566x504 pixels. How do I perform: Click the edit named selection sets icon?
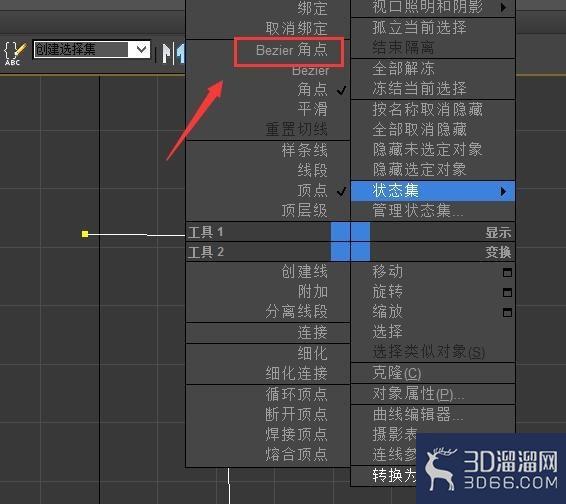(x=14, y=52)
